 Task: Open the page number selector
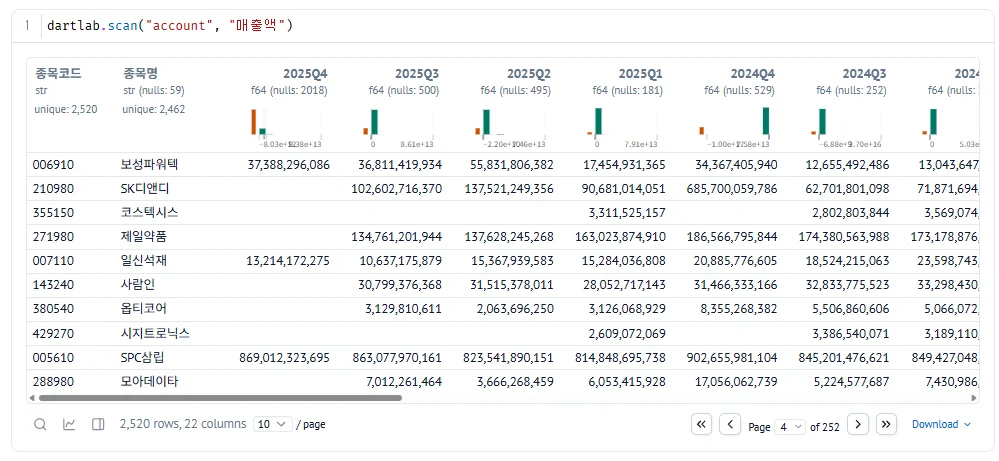790,427
